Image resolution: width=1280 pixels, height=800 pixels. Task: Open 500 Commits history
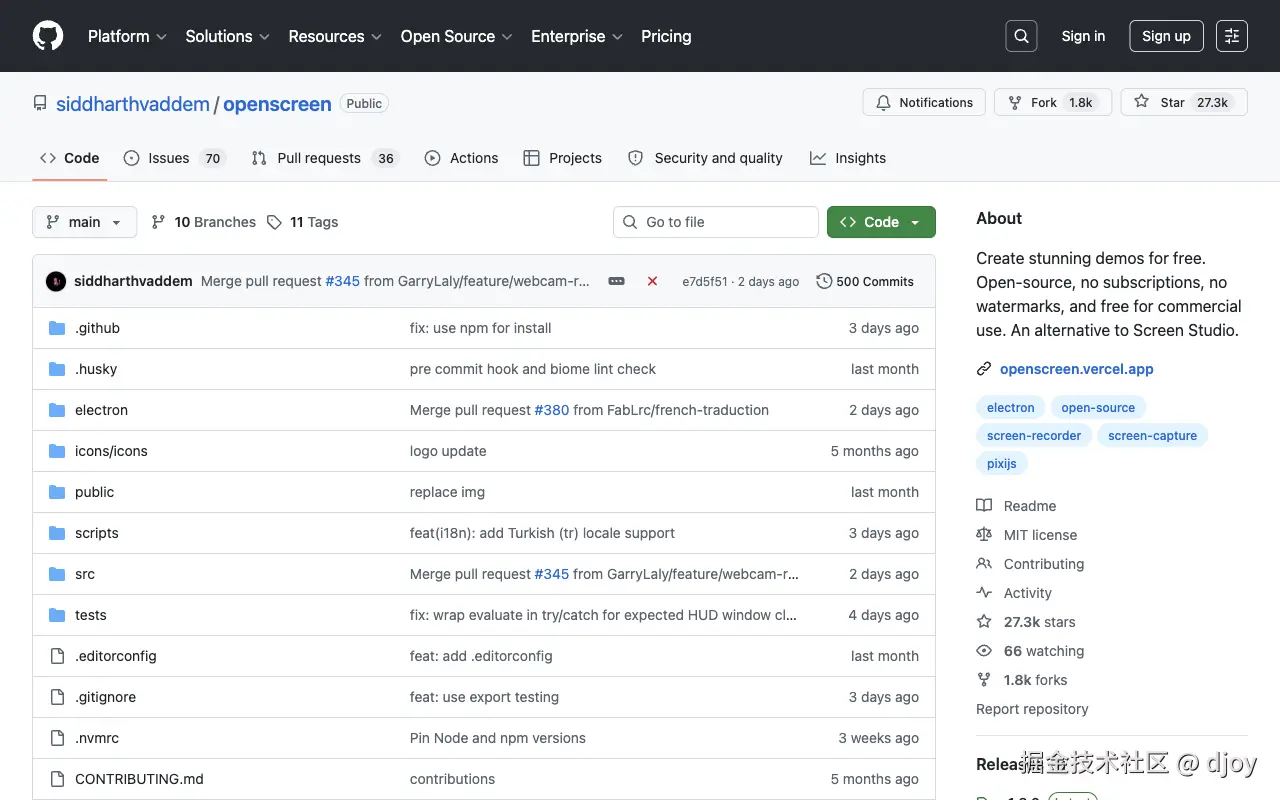click(865, 282)
